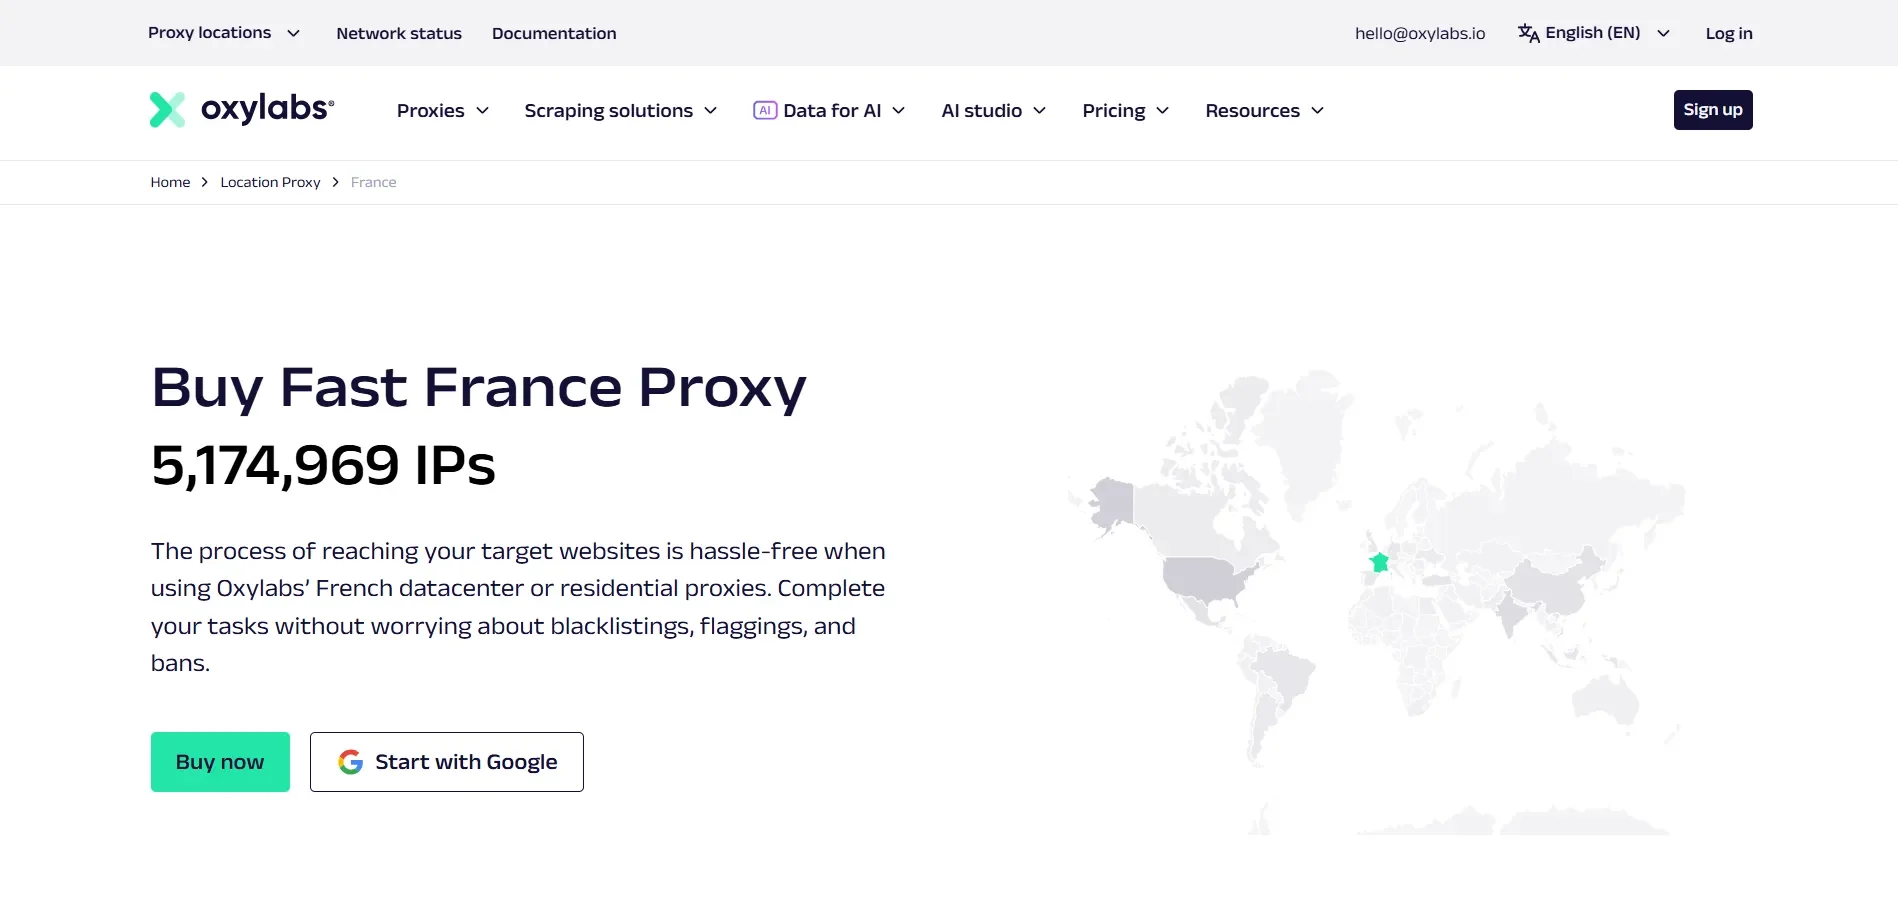Click the hello@oxylabs.io email link
Screen dimensions: 1898x912
coord(1419,33)
